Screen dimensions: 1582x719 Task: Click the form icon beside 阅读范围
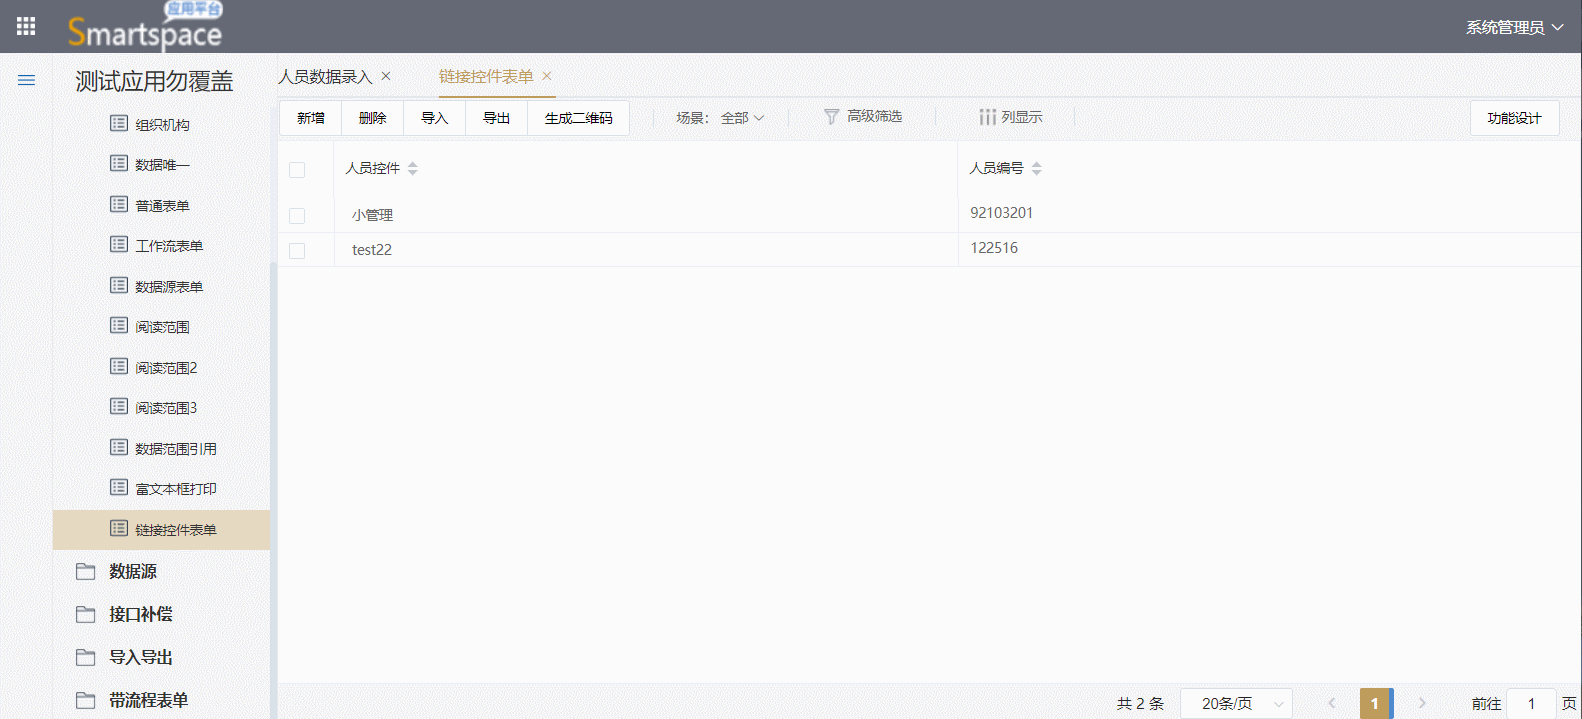click(119, 326)
